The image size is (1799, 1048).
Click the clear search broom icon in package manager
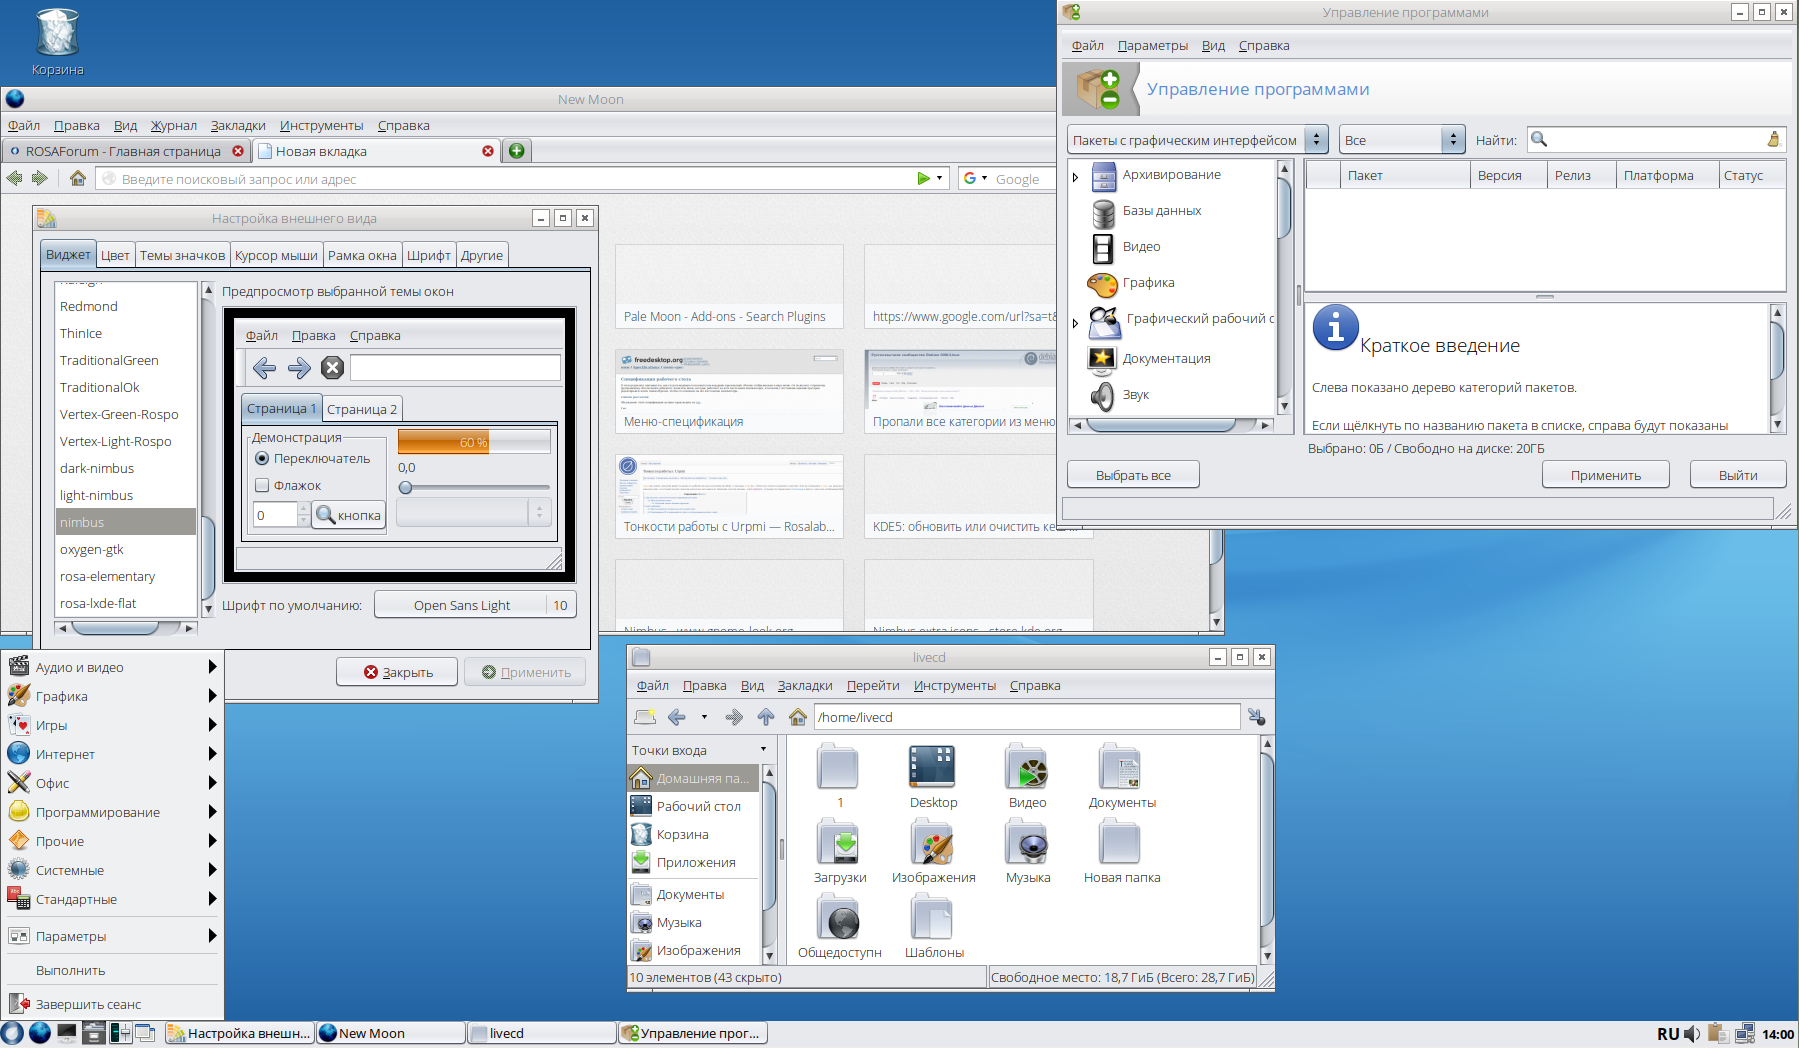[x=1773, y=140]
